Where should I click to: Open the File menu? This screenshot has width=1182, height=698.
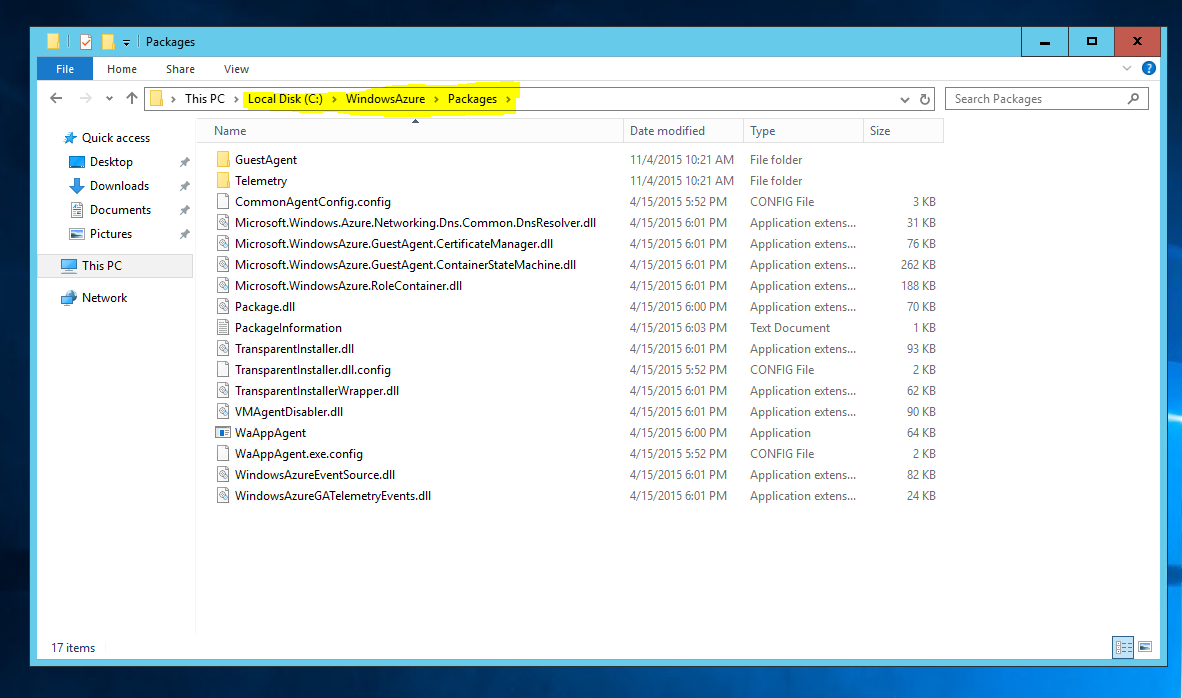65,69
